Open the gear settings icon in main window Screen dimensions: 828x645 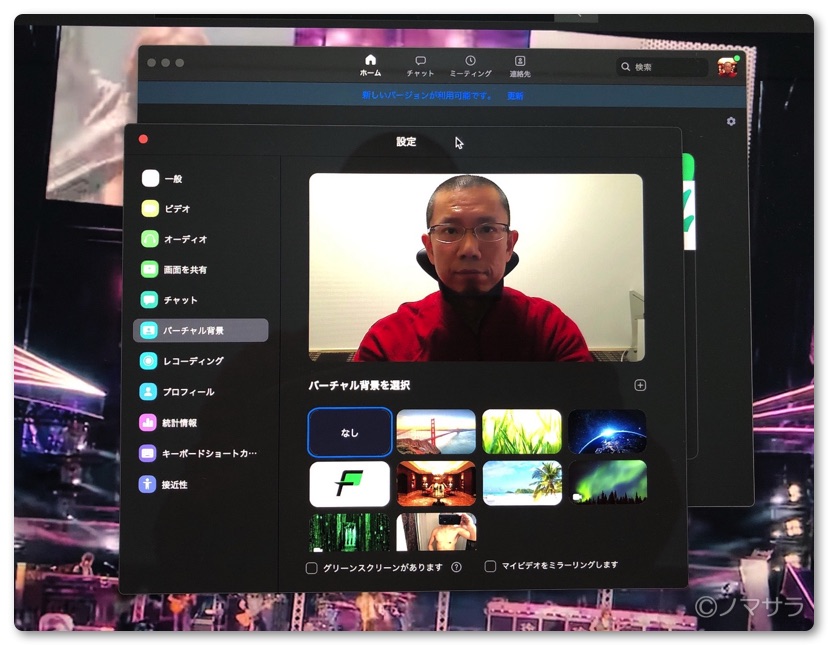coord(731,121)
